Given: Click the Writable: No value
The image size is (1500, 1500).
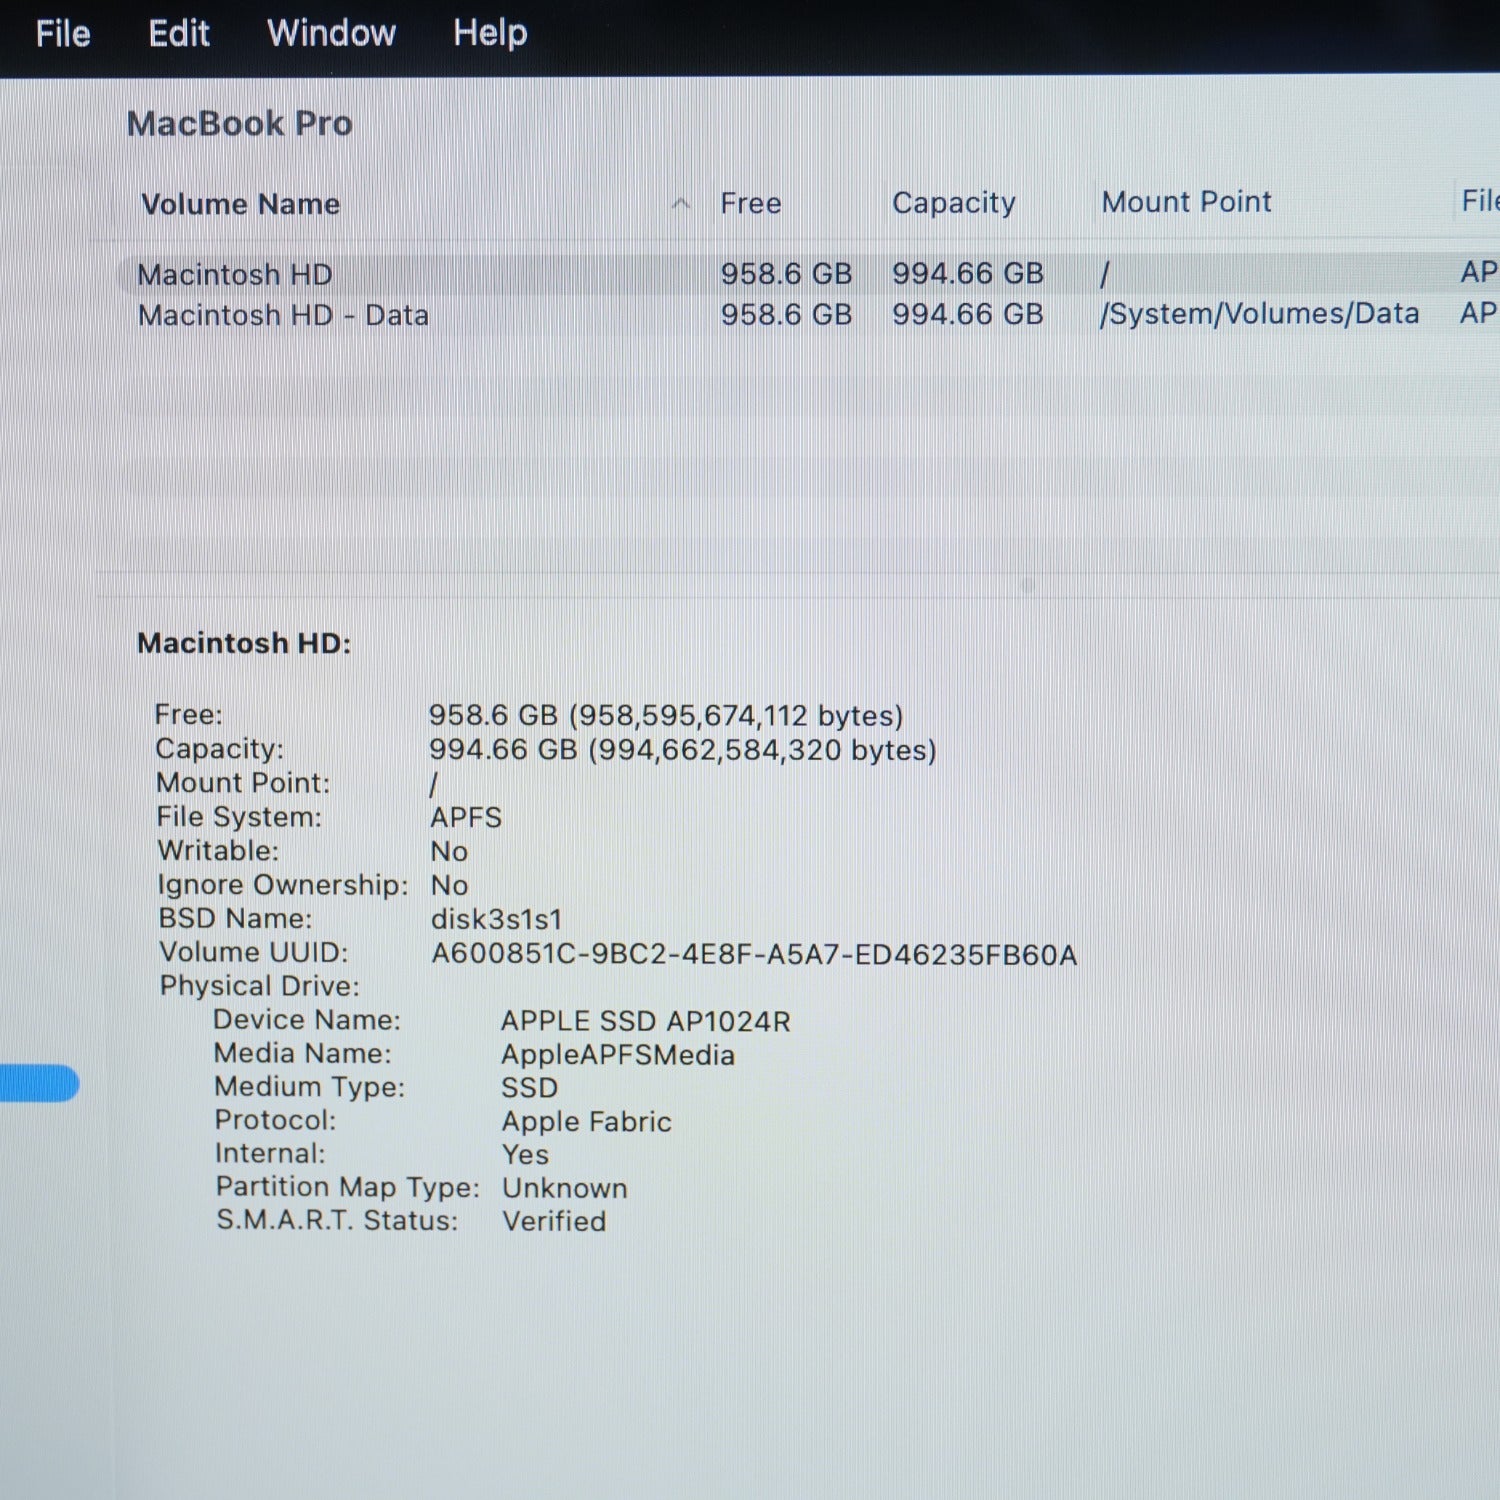Looking at the screenshot, I should coord(449,852).
